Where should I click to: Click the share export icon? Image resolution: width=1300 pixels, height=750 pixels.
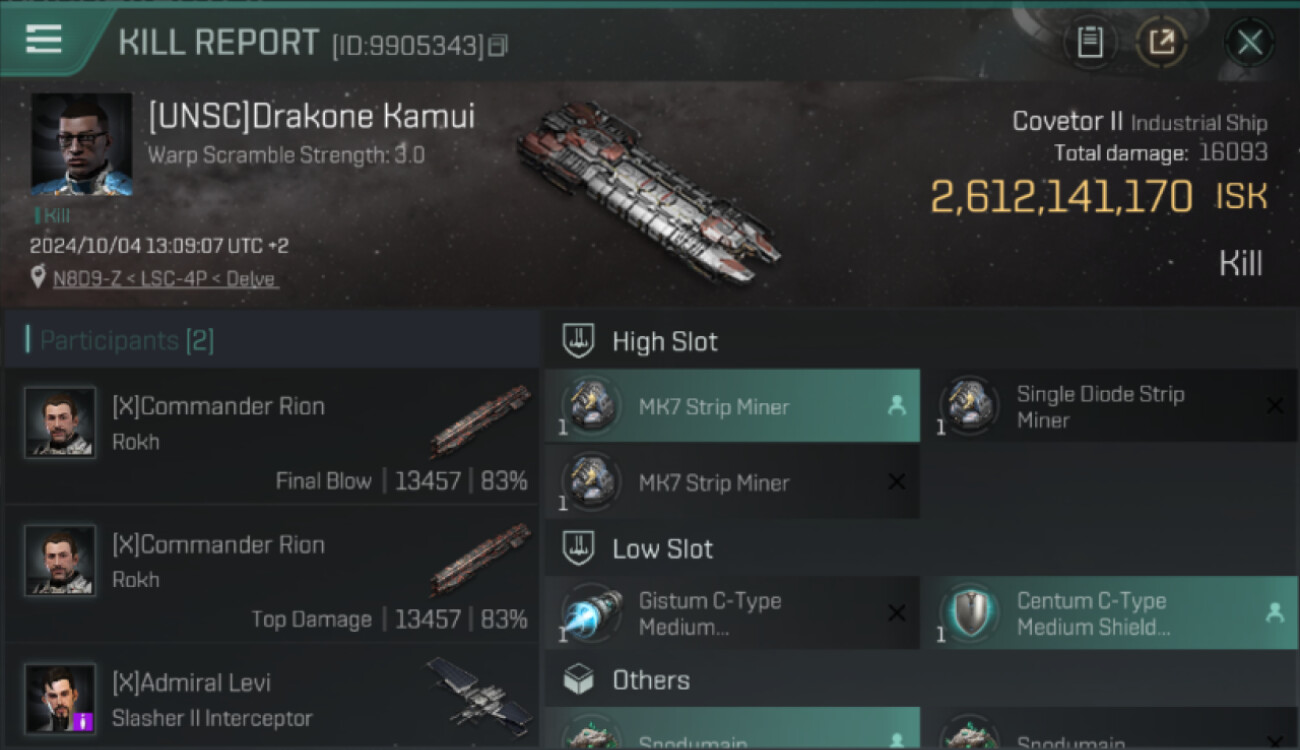point(1162,42)
